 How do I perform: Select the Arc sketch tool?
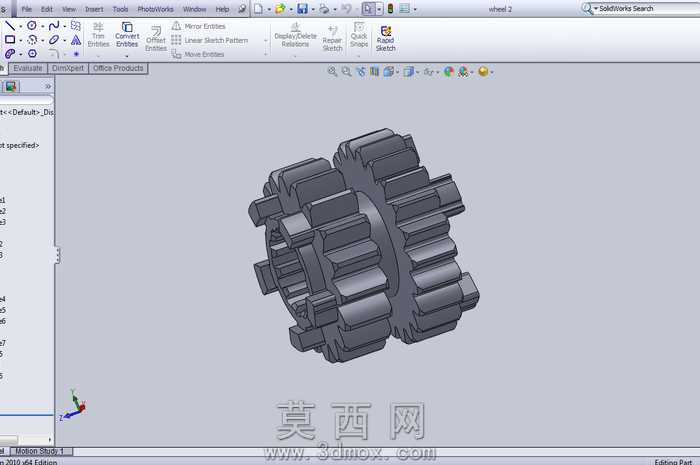[32, 40]
